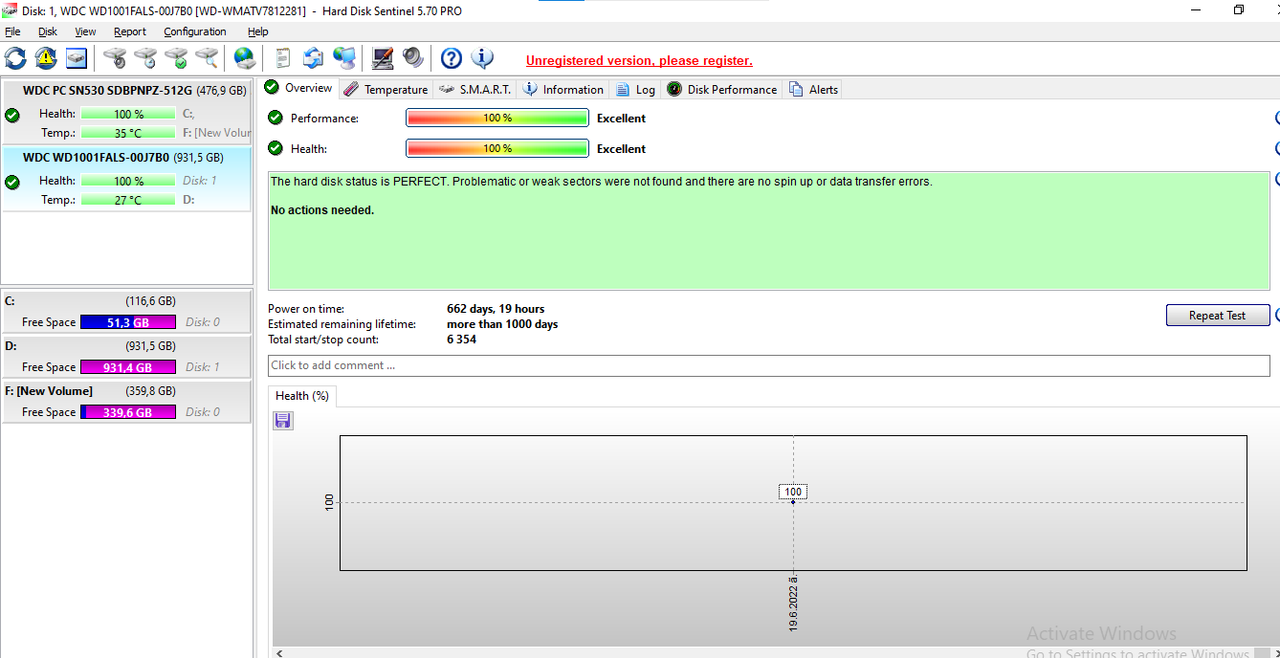Click the blue disk panel toolbar icon

pos(77,58)
